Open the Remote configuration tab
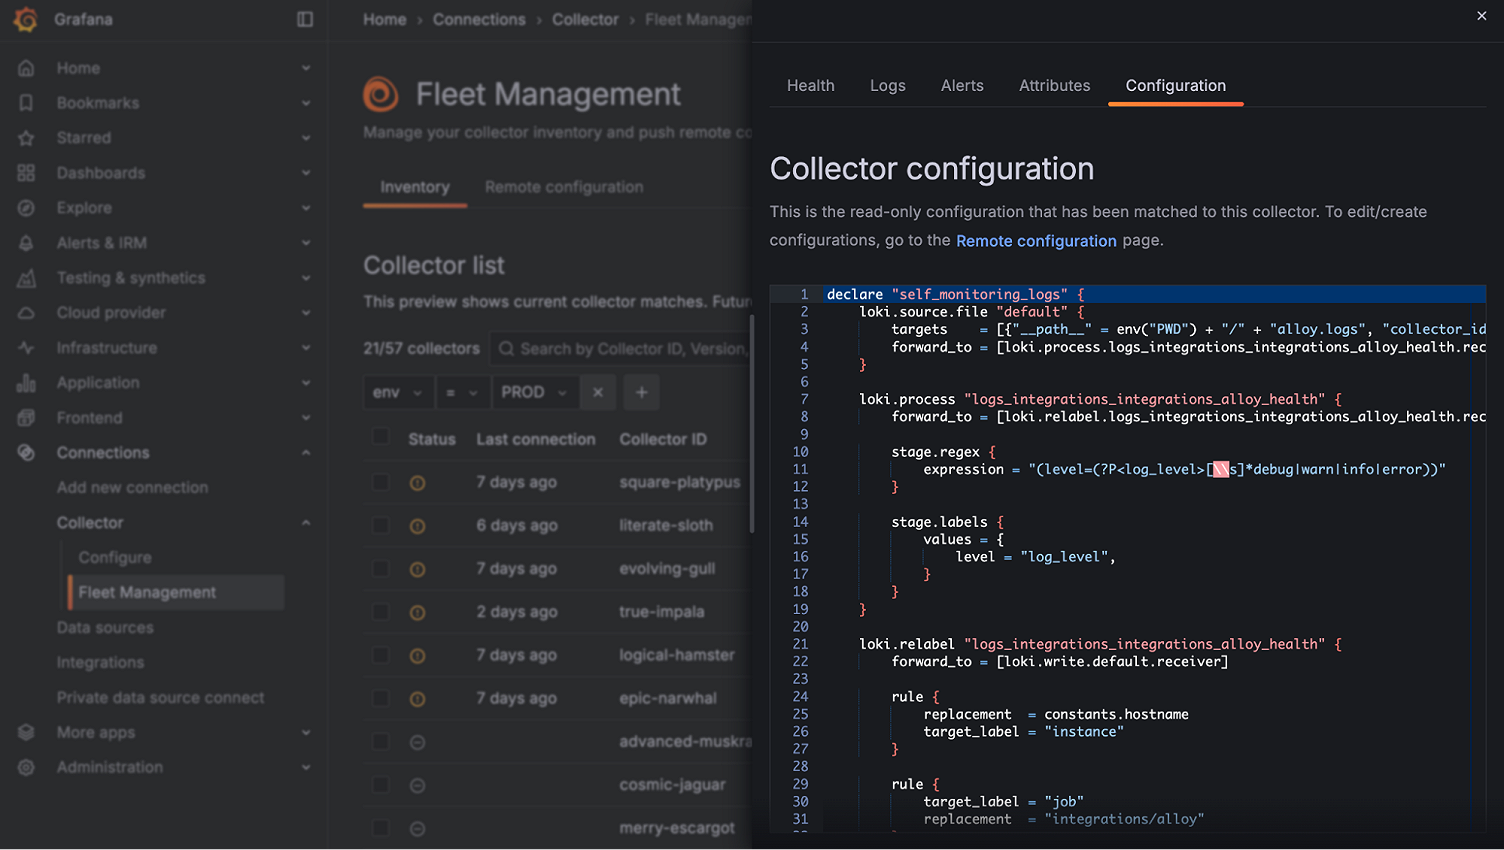The height and width of the screenshot is (850, 1504). (563, 187)
